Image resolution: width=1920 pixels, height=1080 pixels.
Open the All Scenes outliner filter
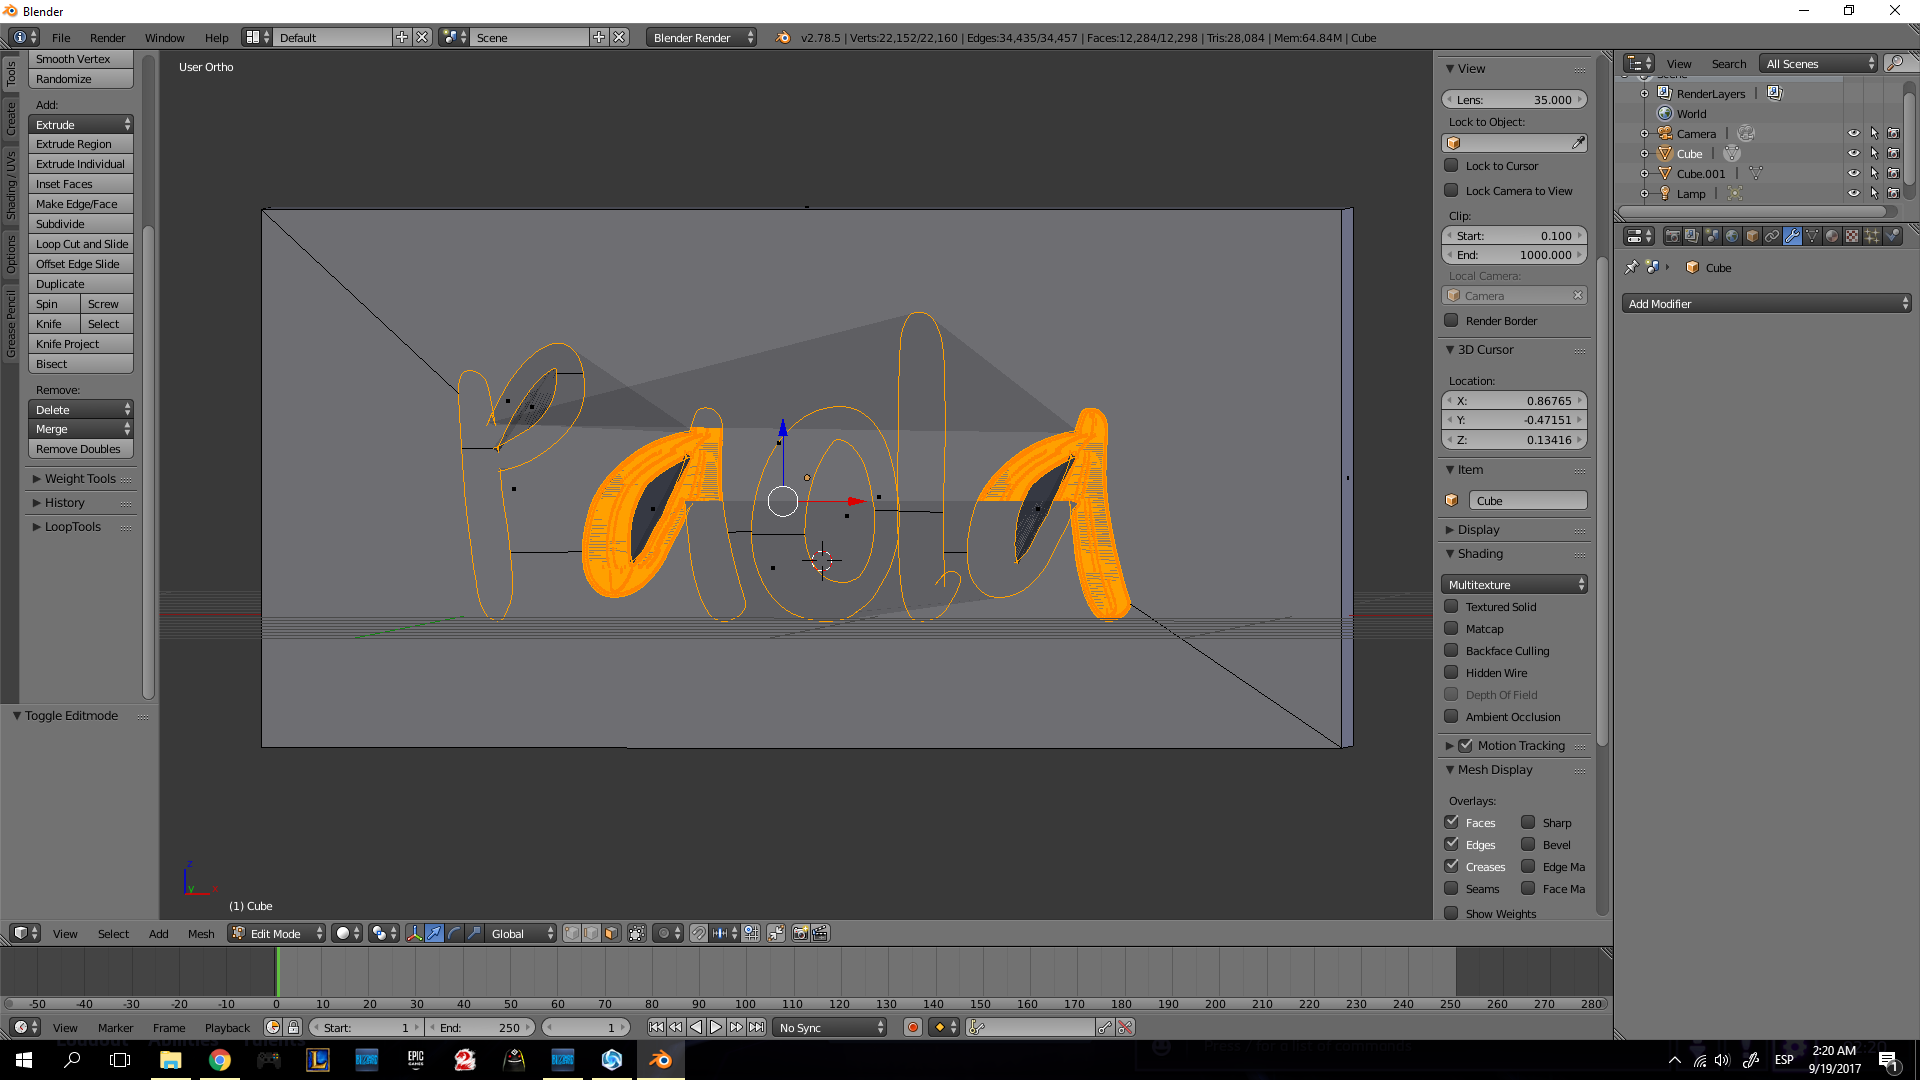point(1819,63)
